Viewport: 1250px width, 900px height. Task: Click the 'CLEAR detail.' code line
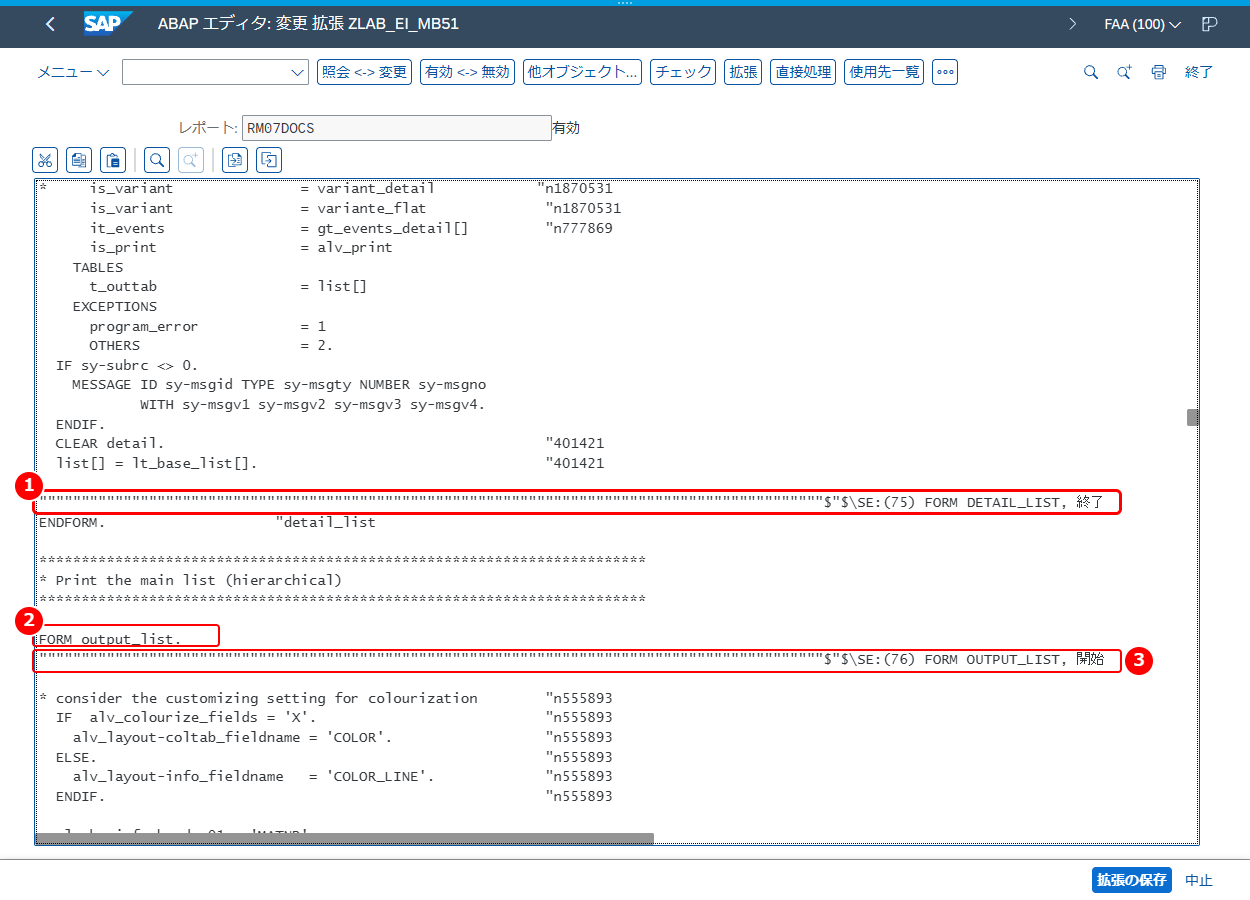[x=110, y=443]
